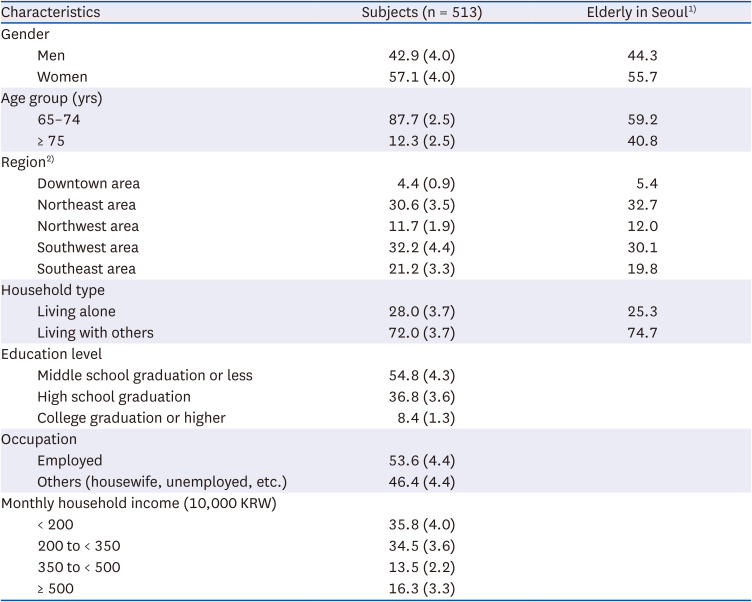The image size is (752, 602).
Task: Click the Downtown area row label
Action: [88, 183]
